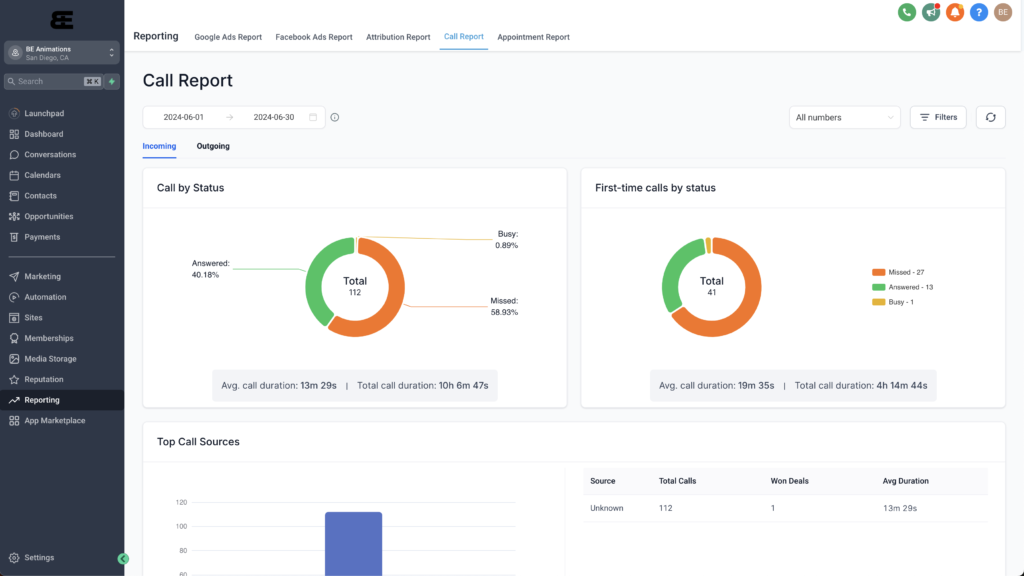This screenshot has width=1024, height=576.
Task: View the date range info icon
Action: (x=334, y=117)
